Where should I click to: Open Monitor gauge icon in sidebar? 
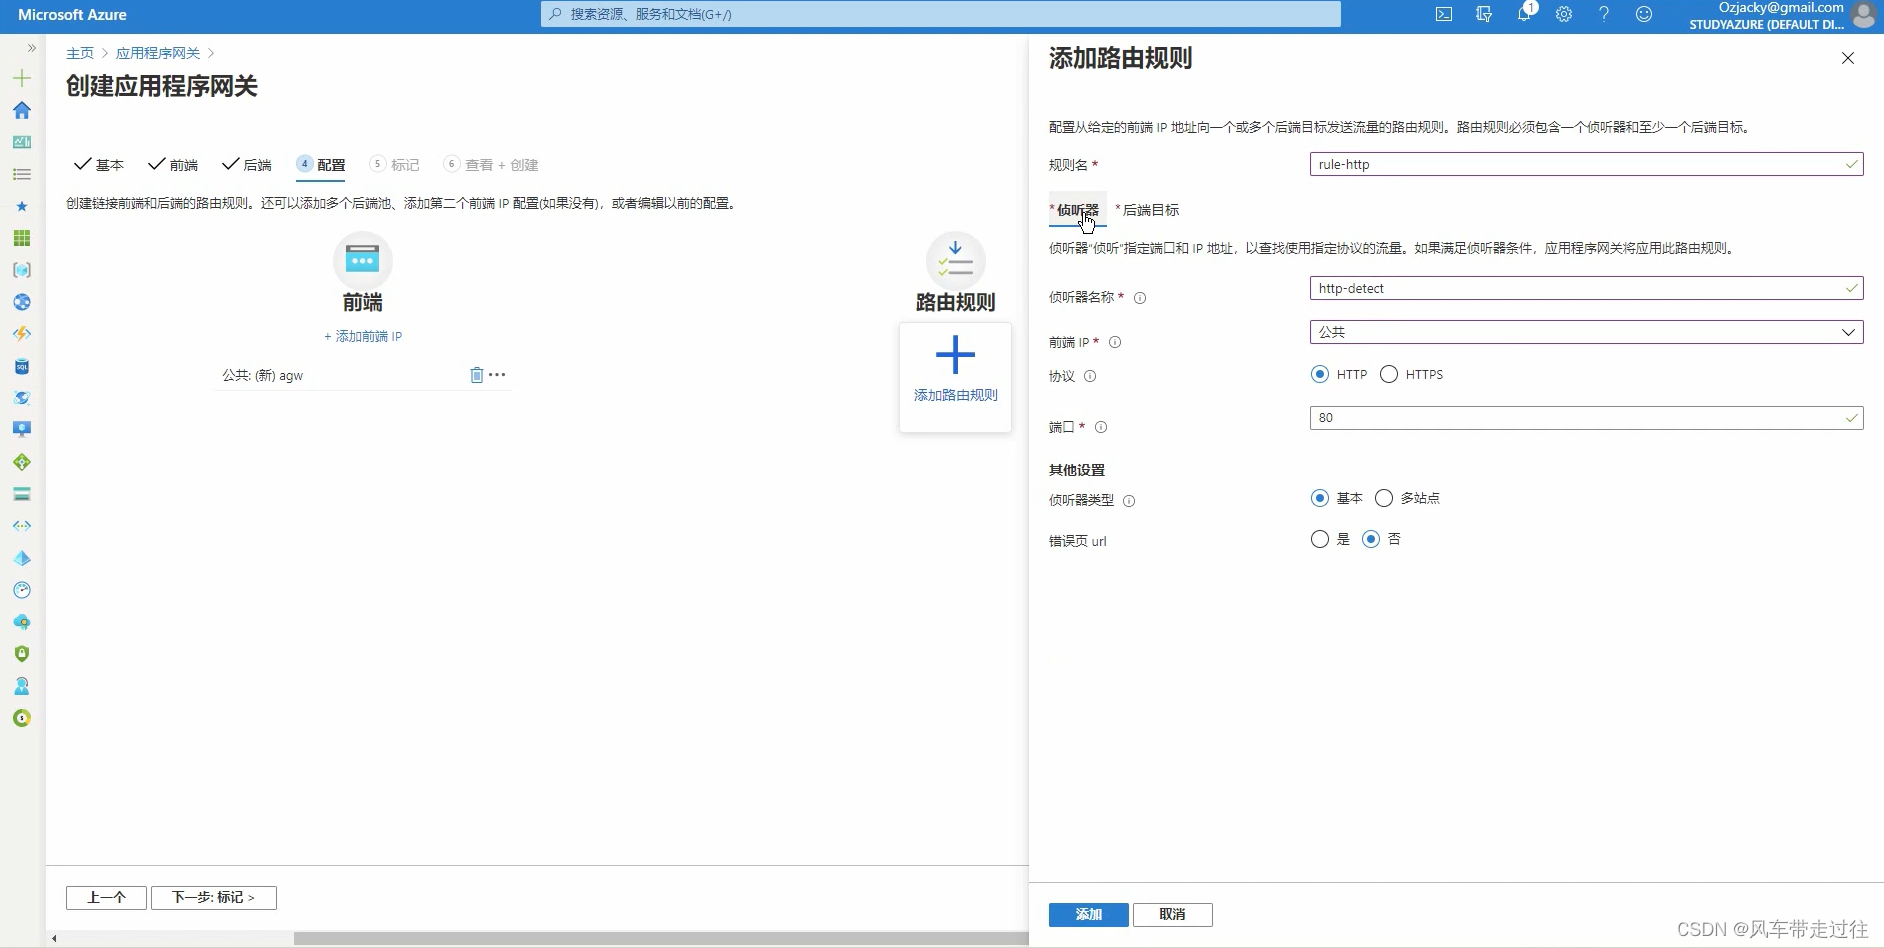(22, 590)
